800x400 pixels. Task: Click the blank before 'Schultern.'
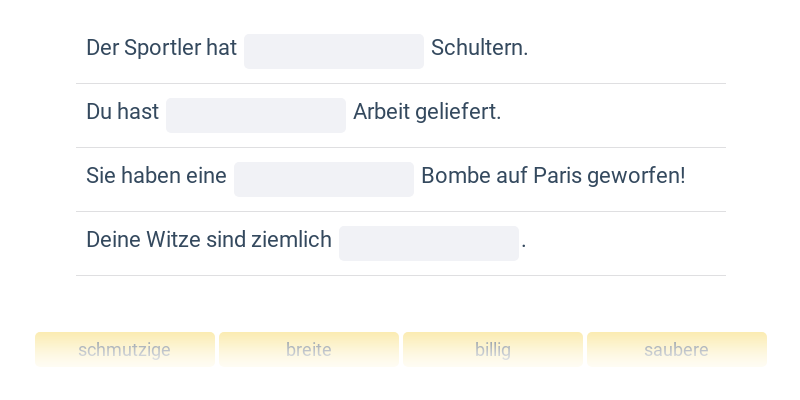(334, 52)
